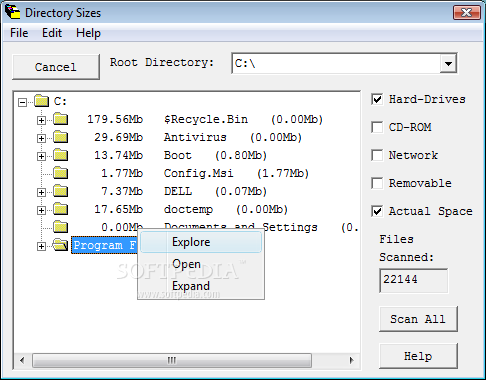Select the 29.69Mb Antivirus row text
This screenshot has height=380, width=486.
pyautogui.click(x=198, y=137)
